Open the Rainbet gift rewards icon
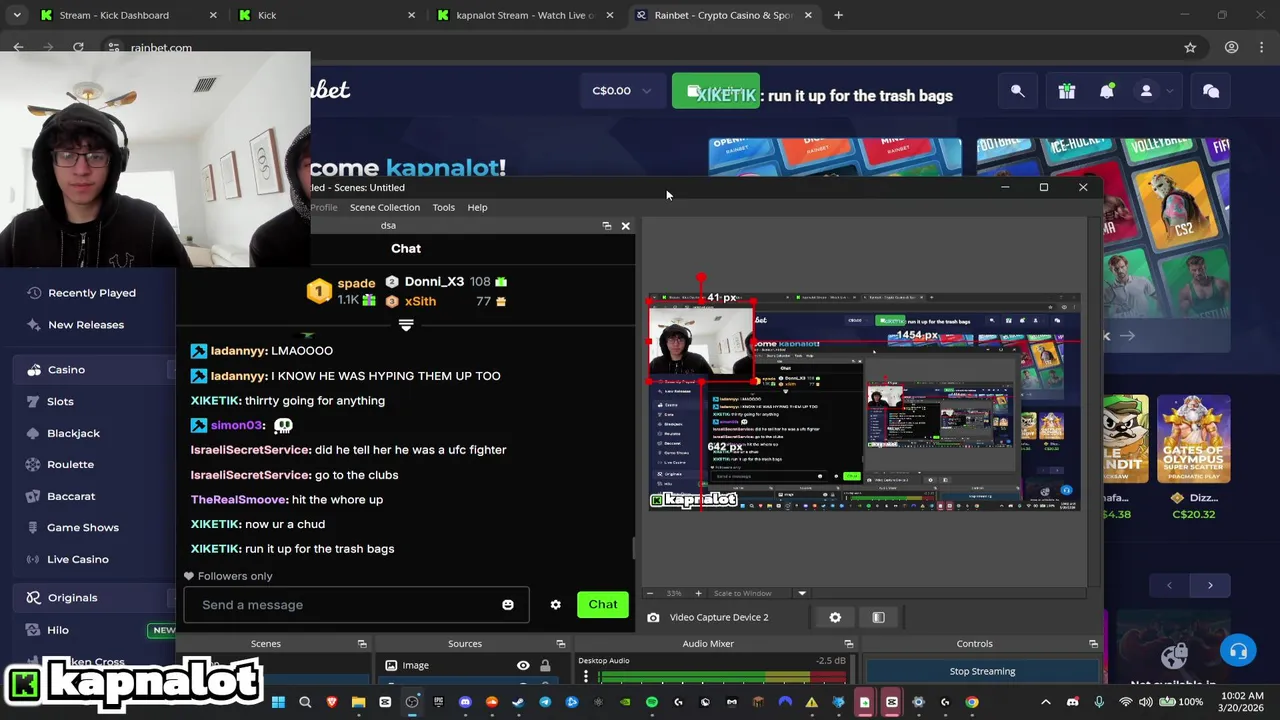This screenshot has width=1280, height=720. (1067, 91)
